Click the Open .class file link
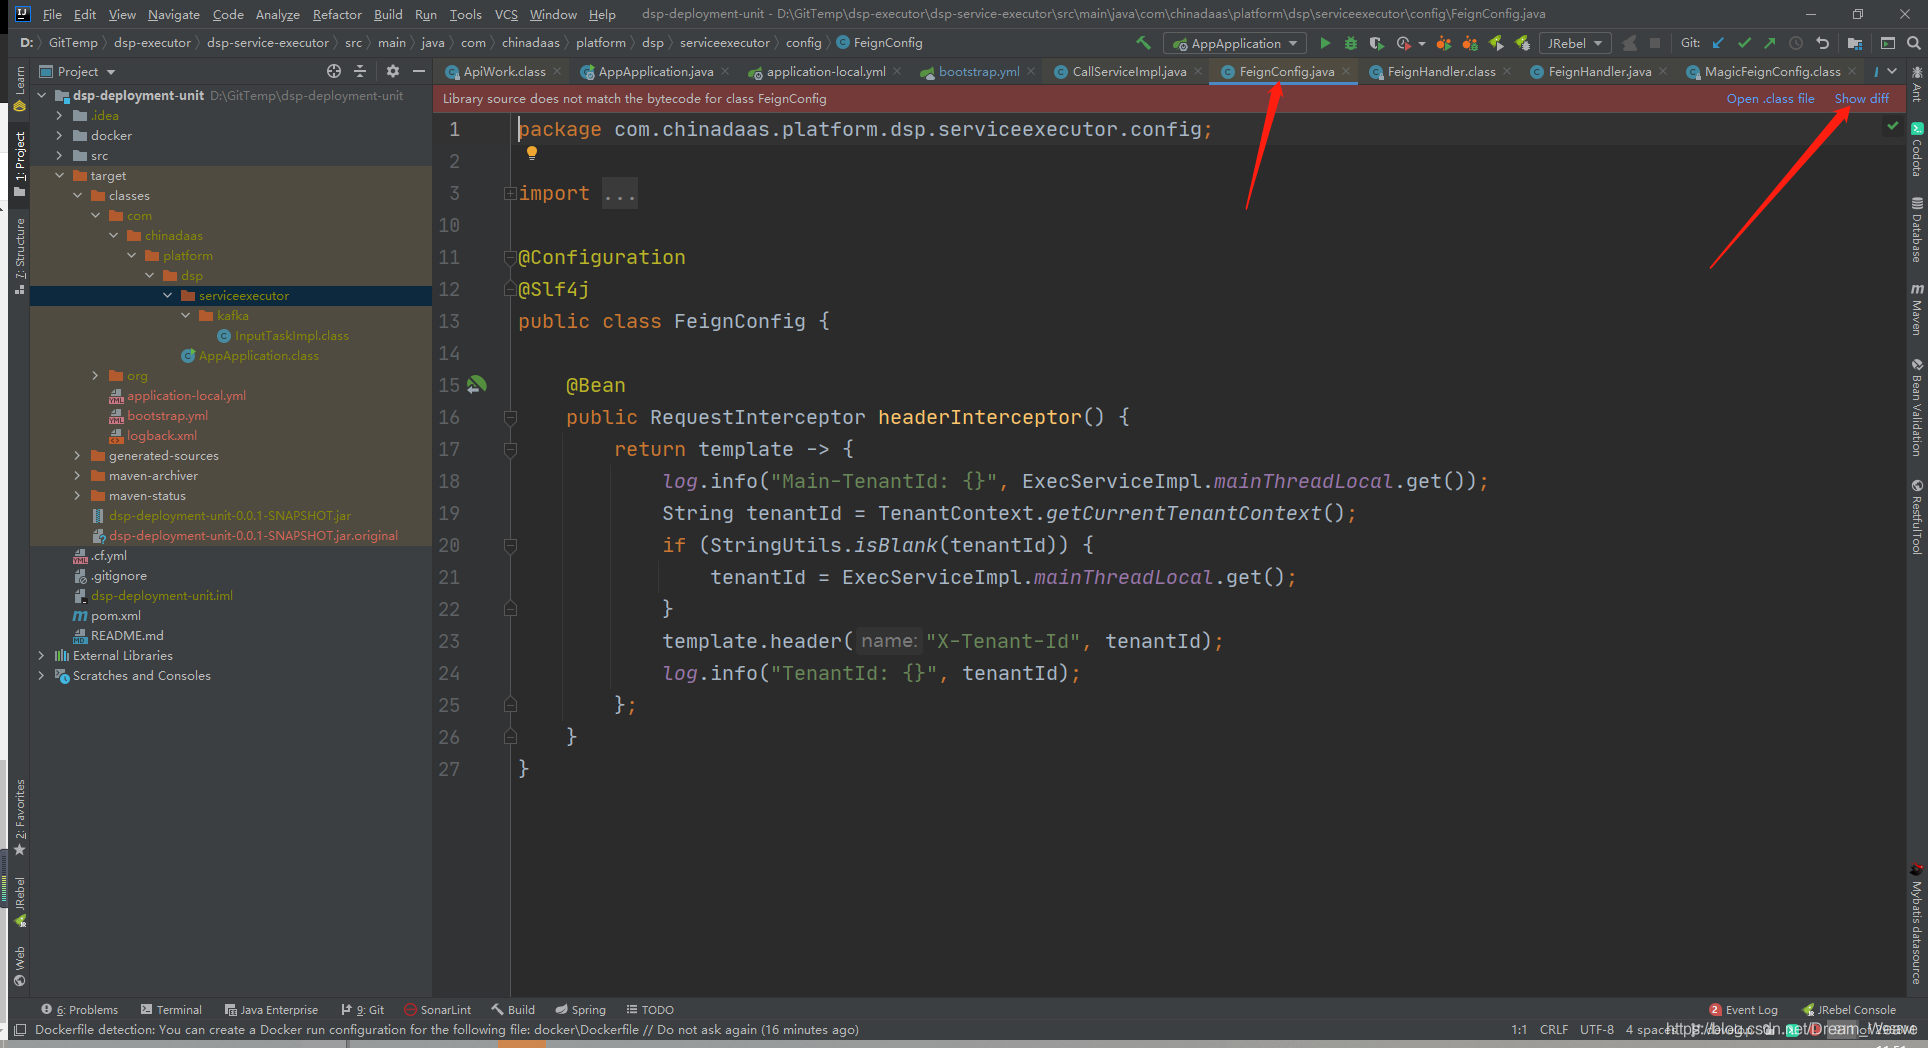Screen dimensions: 1928x1048 click(x=1770, y=98)
